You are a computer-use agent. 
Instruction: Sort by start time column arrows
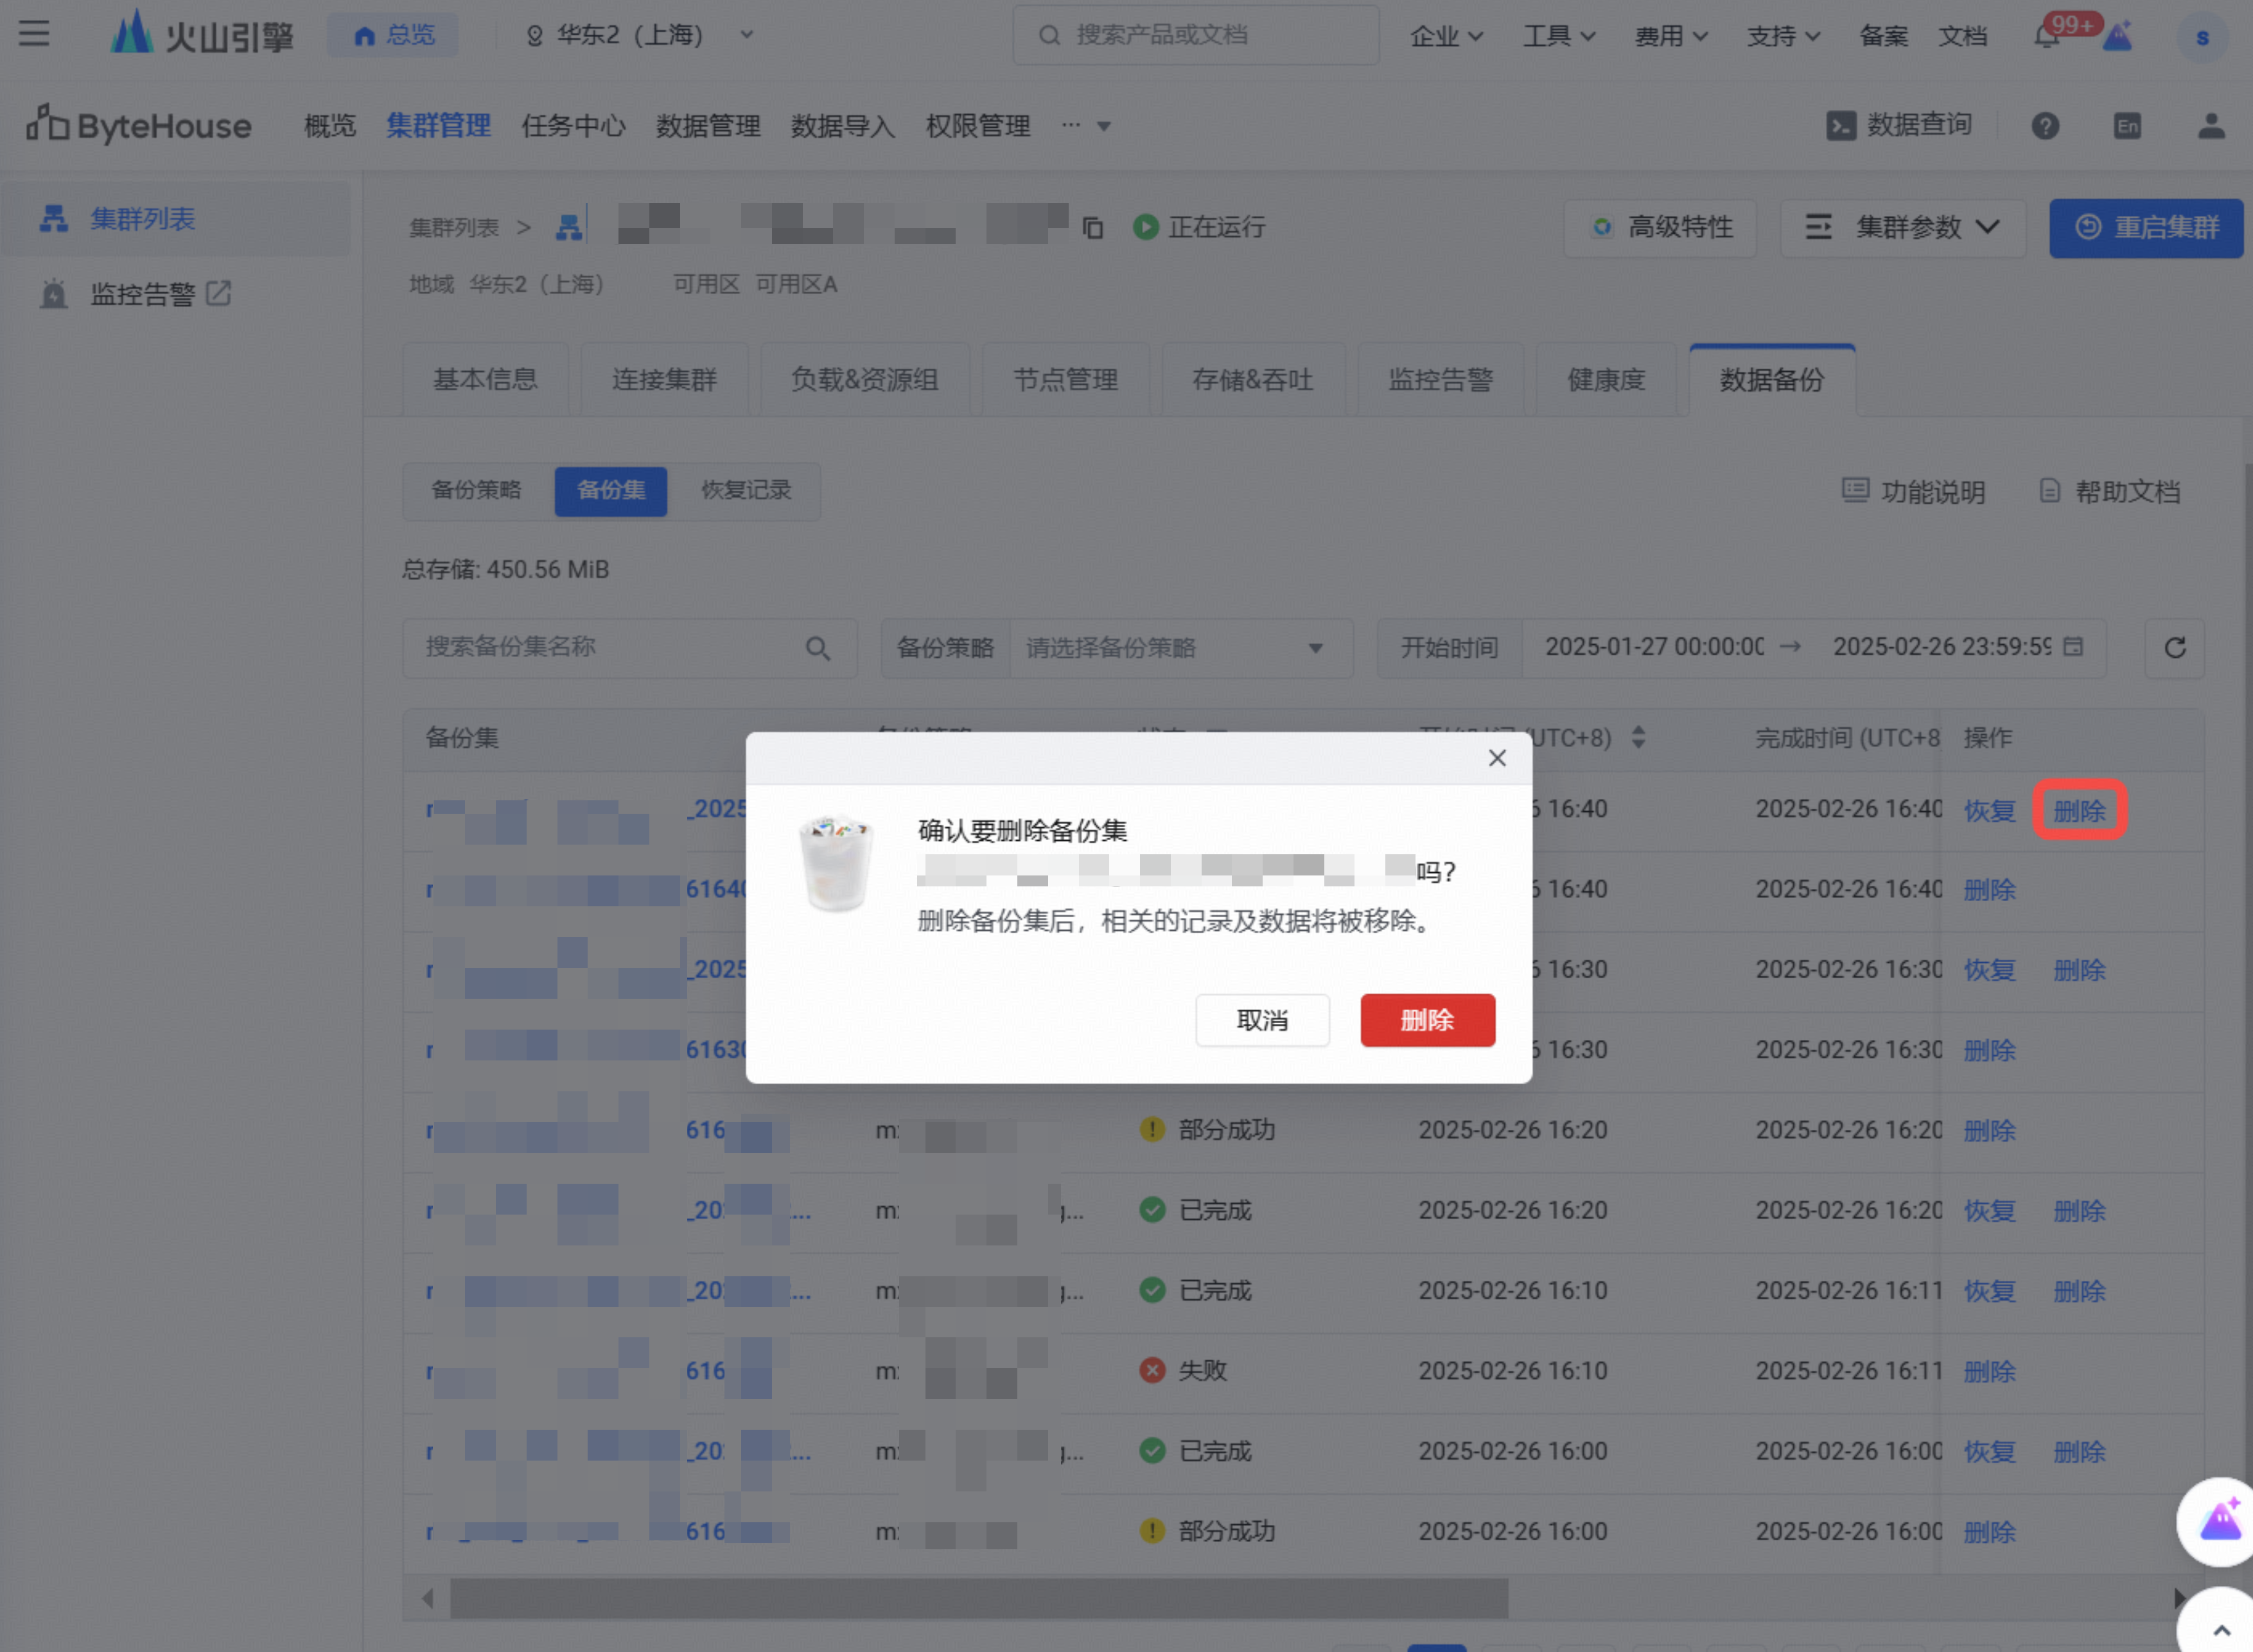pyautogui.click(x=1637, y=738)
